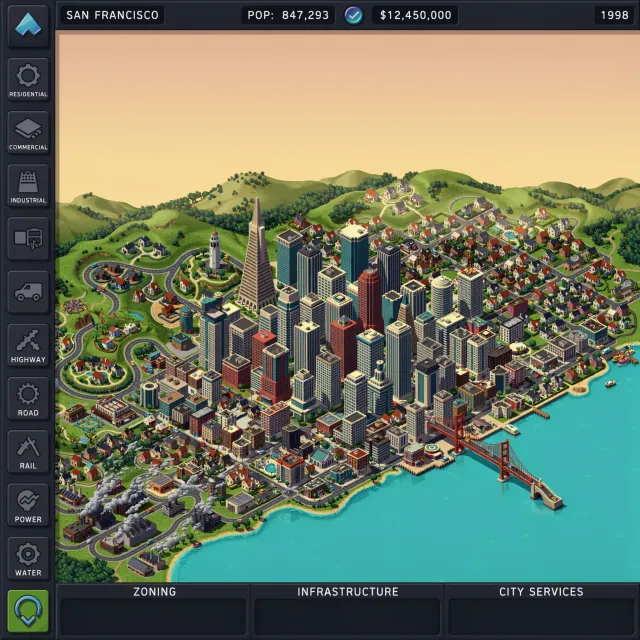
Task: Select the Commercial zoning tool
Action: (28, 132)
